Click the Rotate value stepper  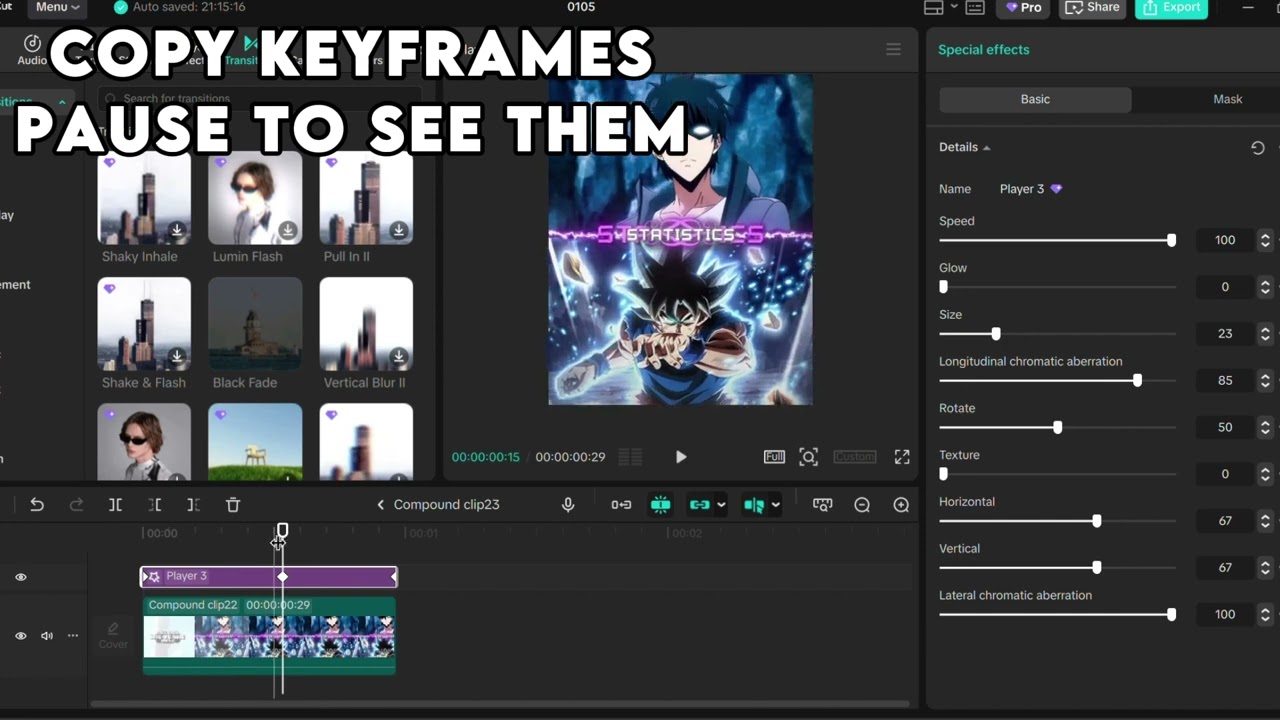click(x=1265, y=427)
